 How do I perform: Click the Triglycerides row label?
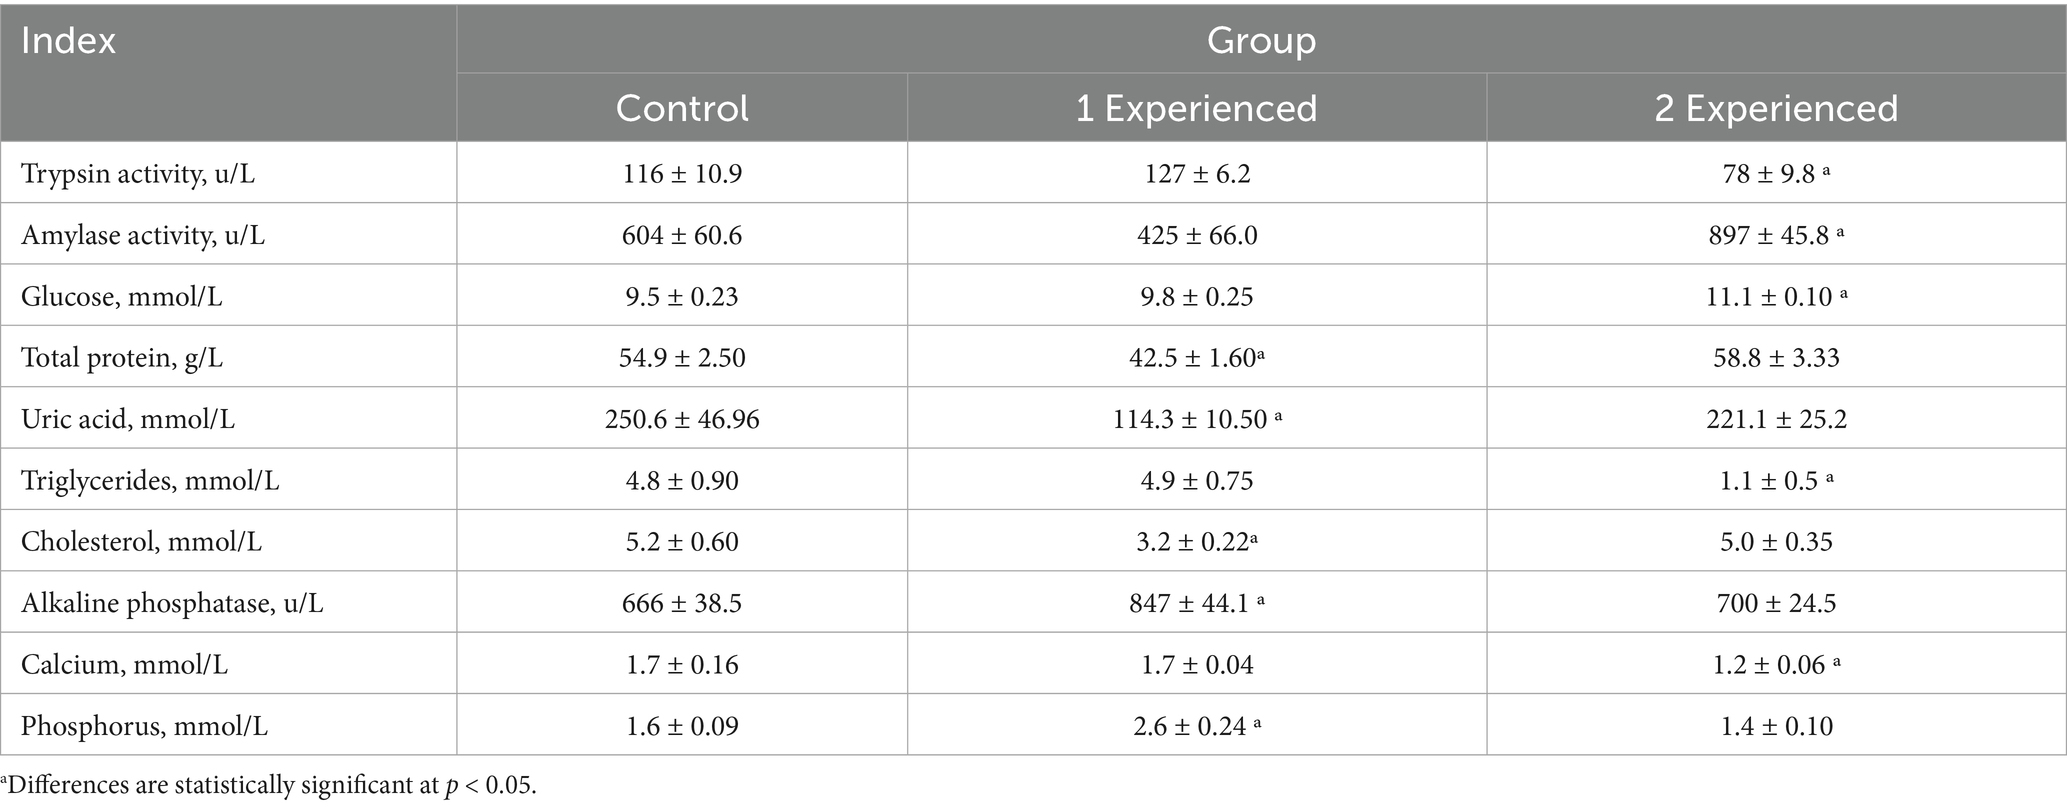tap(150, 481)
